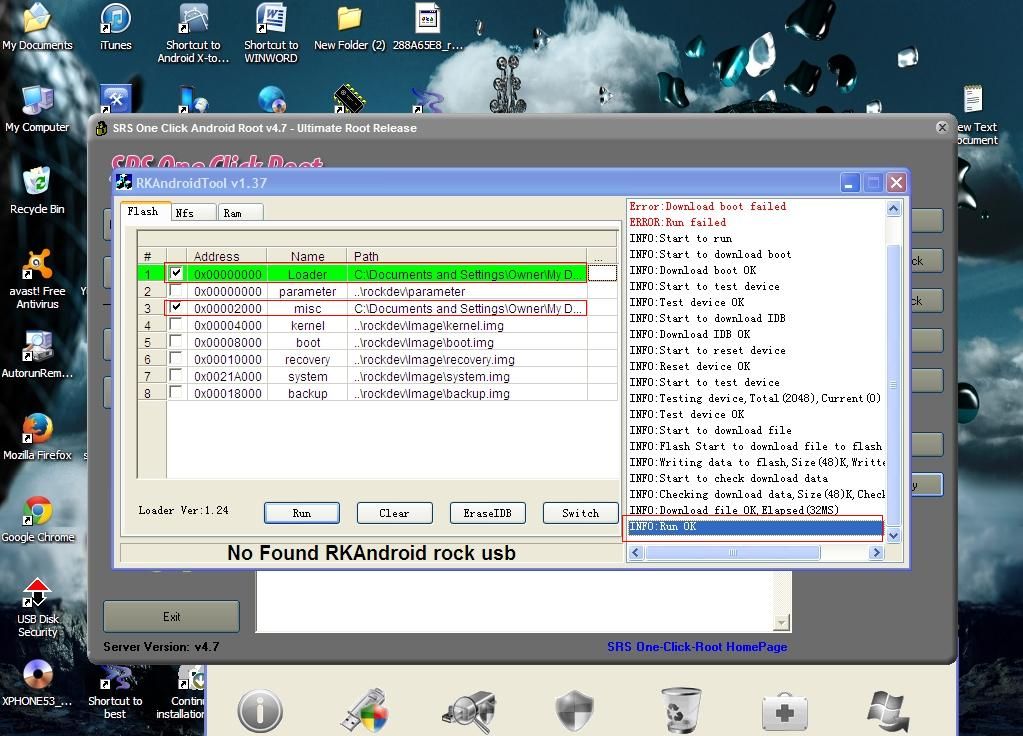Check the parameter row checkbox
Image resolution: width=1023 pixels, height=736 pixels.
click(x=176, y=290)
